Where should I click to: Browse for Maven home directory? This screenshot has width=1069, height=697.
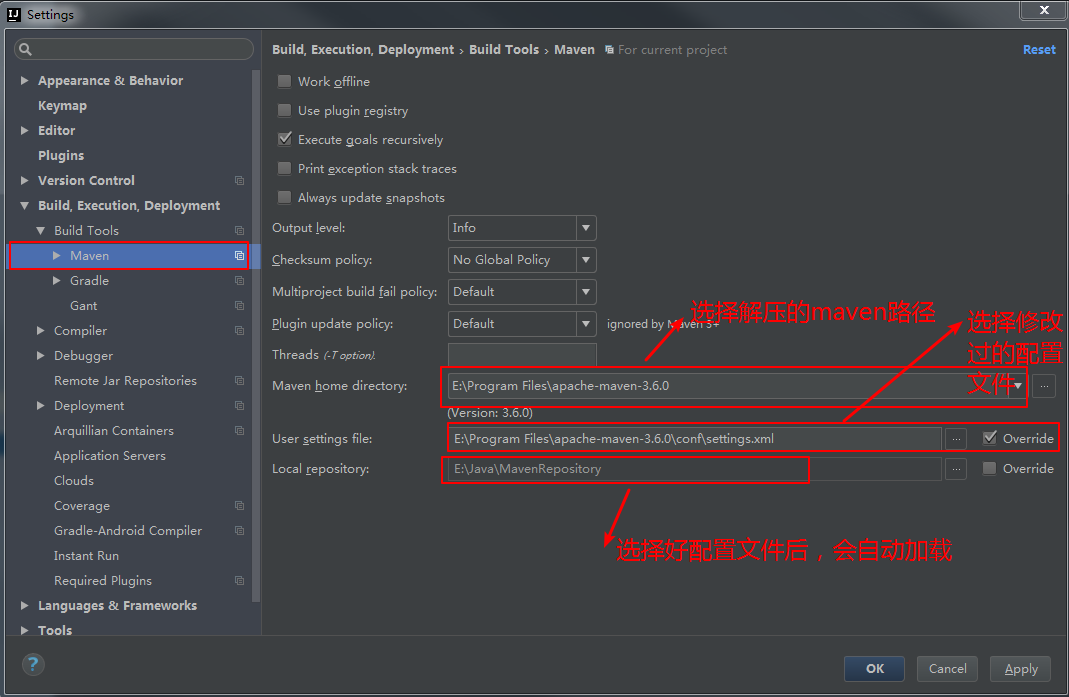(x=1044, y=386)
